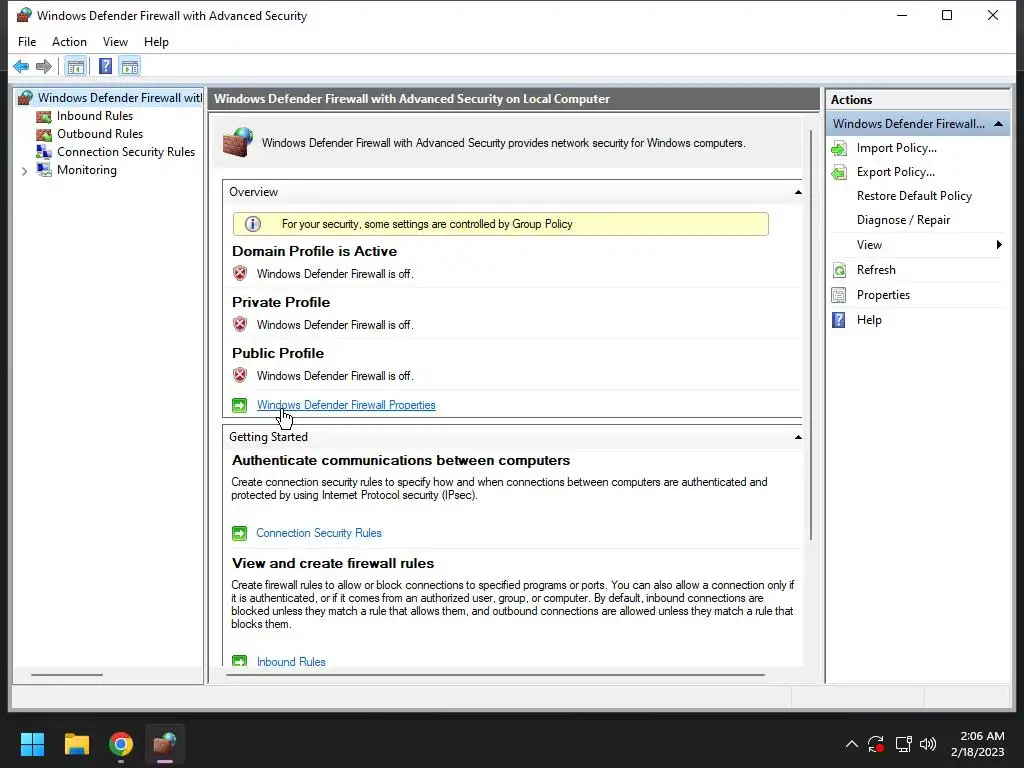Click Export Policy... action
Screen dimensions: 1024x768
pyautogui.click(x=895, y=172)
